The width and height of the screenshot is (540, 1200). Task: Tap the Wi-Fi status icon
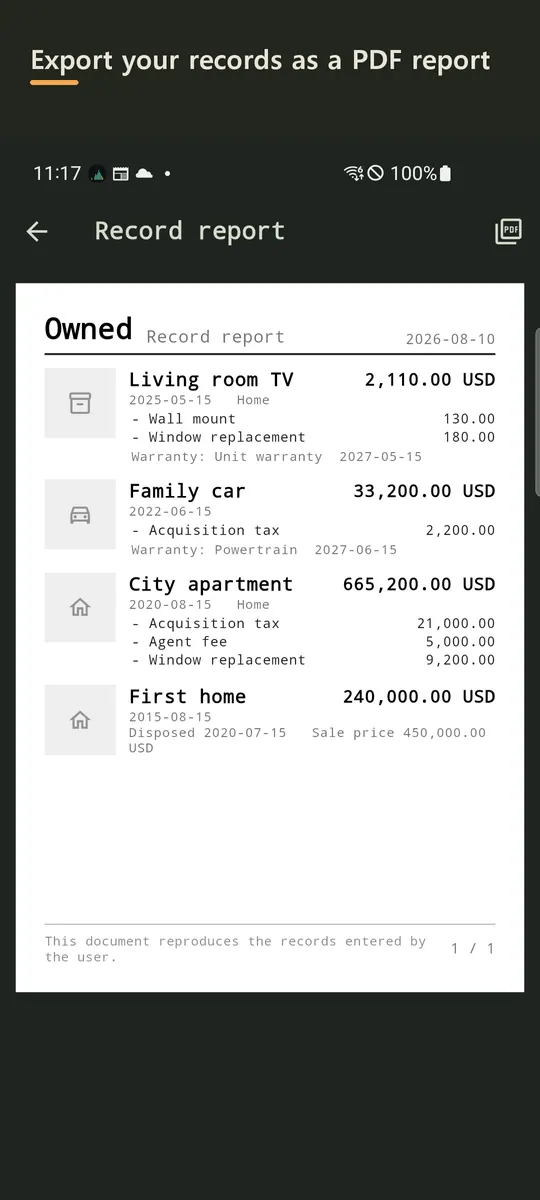coord(353,173)
